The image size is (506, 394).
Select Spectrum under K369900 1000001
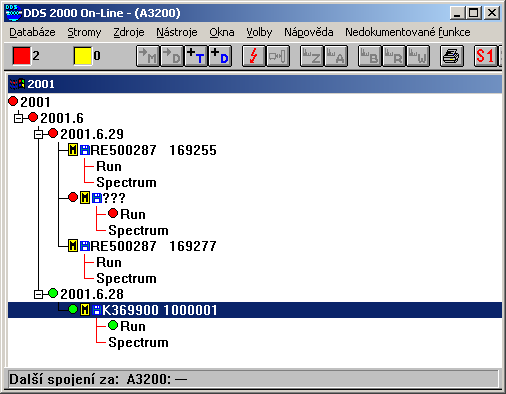coord(138,342)
